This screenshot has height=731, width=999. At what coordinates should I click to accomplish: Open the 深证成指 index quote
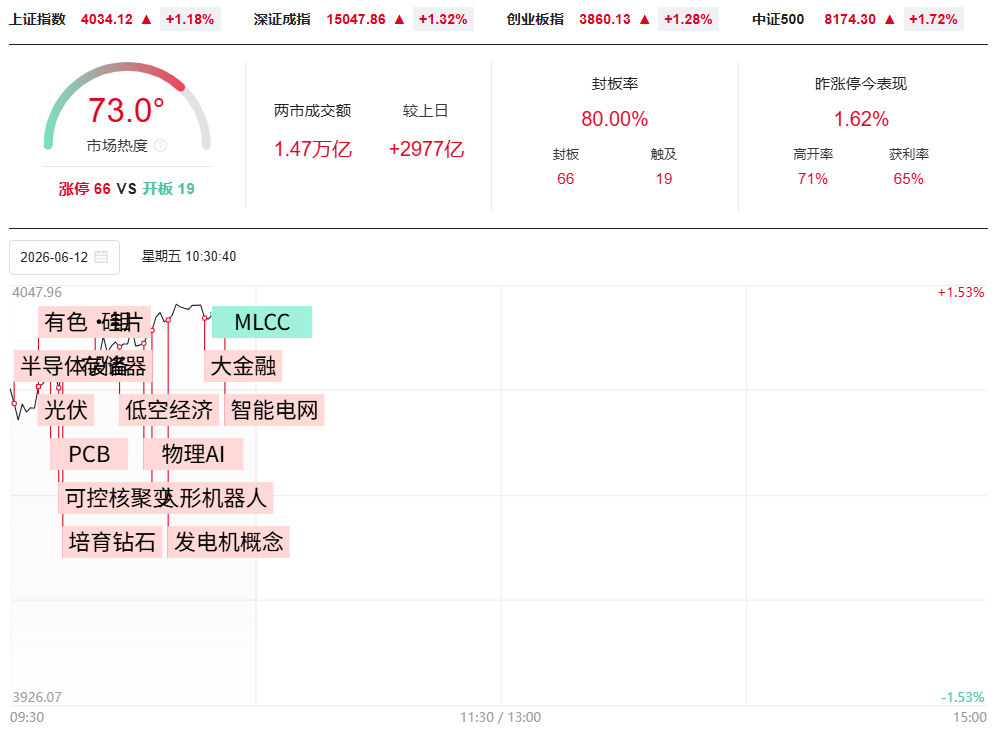[282, 19]
